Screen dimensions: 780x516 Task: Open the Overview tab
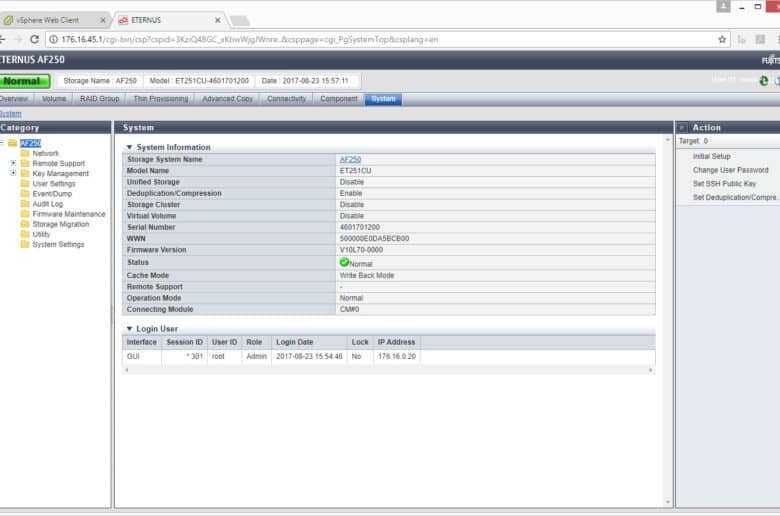tap(15, 99)
